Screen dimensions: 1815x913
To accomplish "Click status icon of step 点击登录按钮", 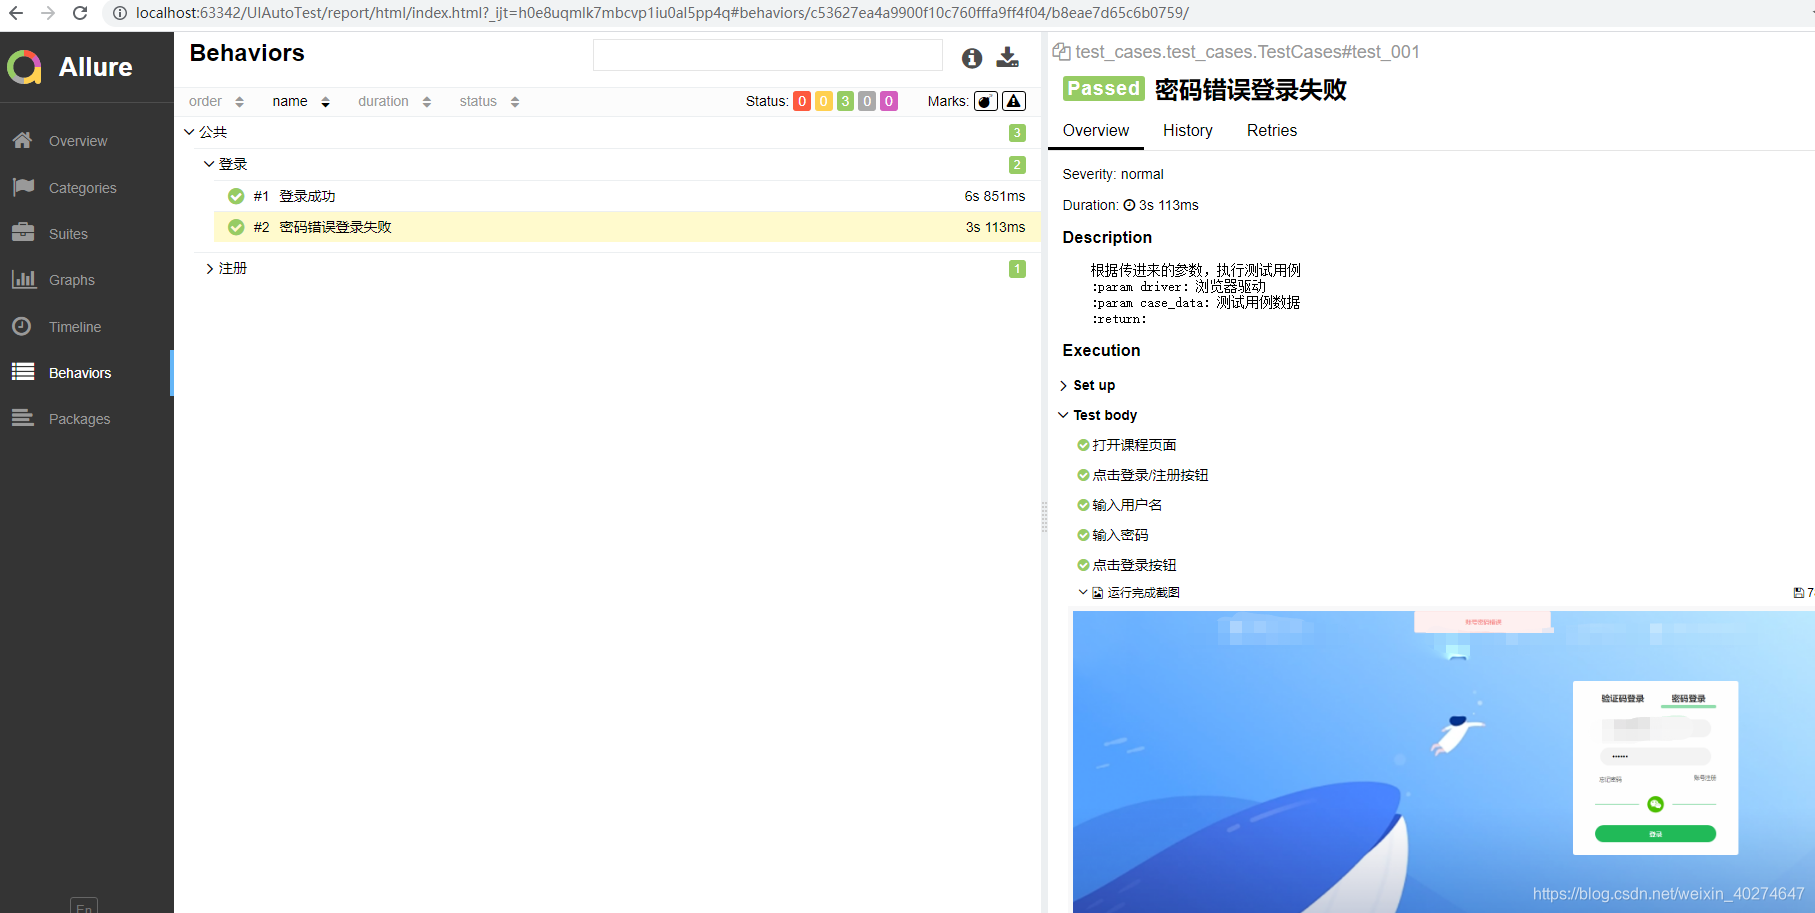I will click(x=1083, y=565).
